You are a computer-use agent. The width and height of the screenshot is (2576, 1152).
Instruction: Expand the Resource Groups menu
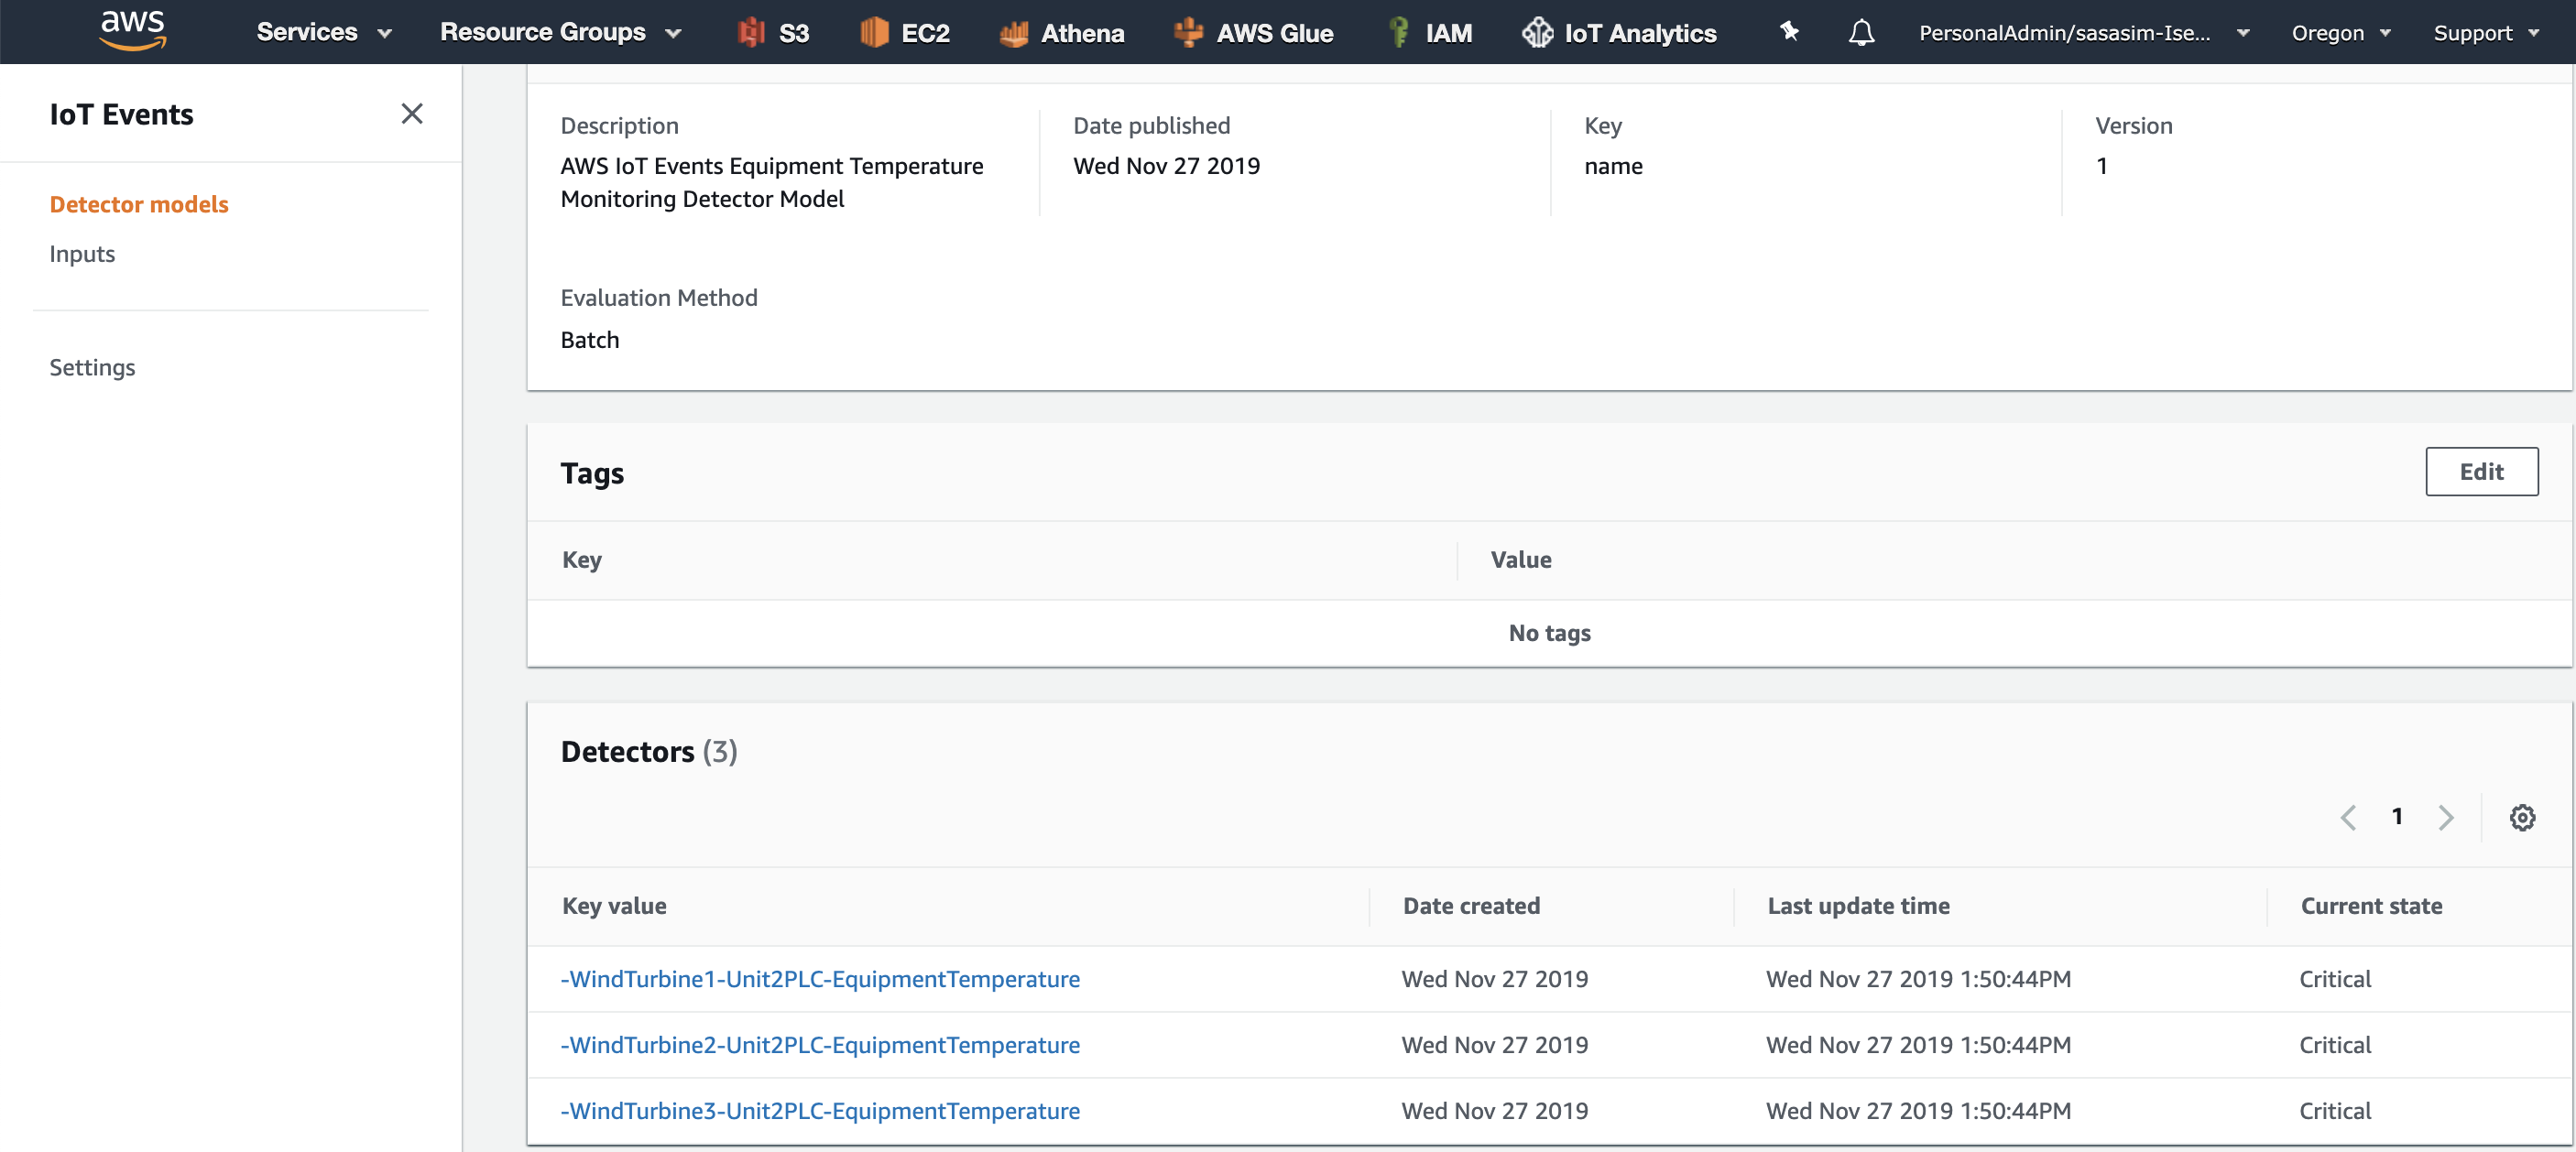[560, 32]
